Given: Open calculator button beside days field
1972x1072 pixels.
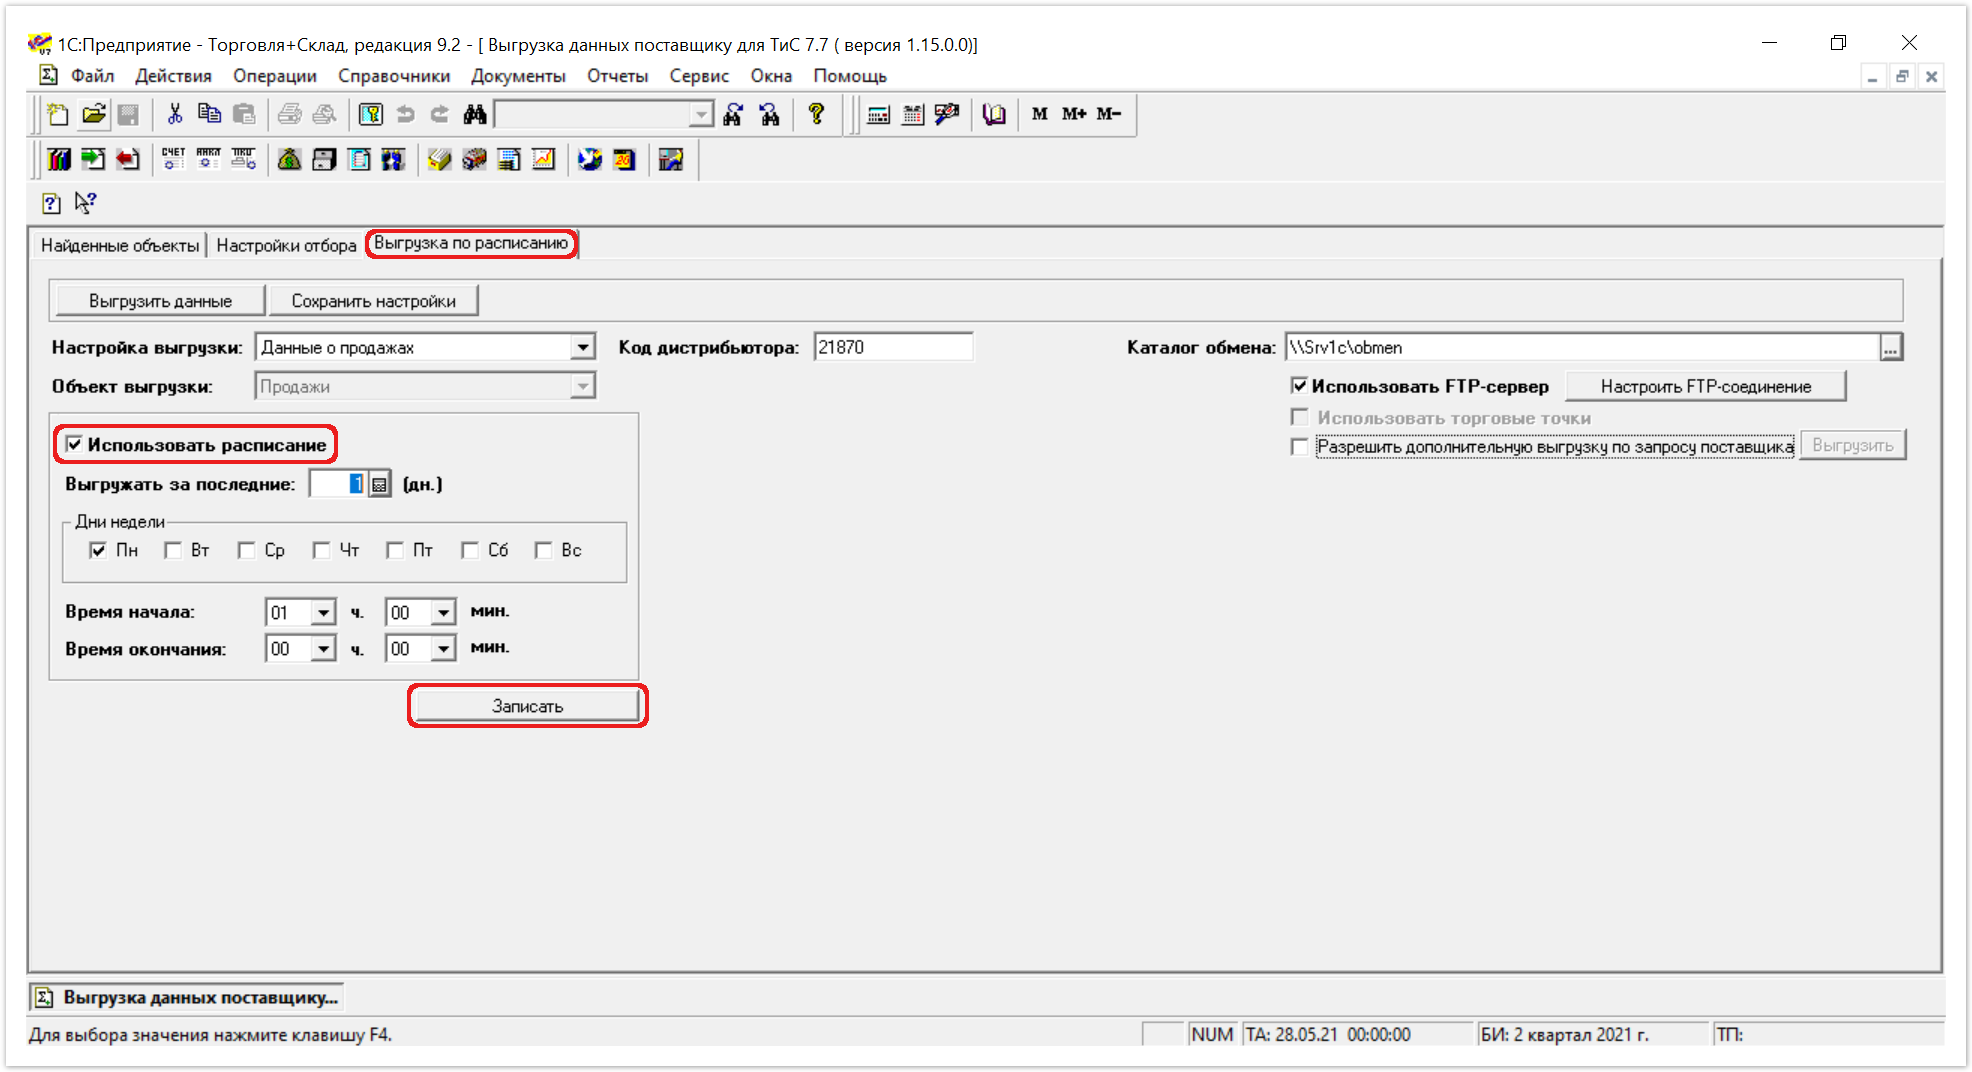Looking at the screenshot, I should pyautogui.click(x=379, y=484).
